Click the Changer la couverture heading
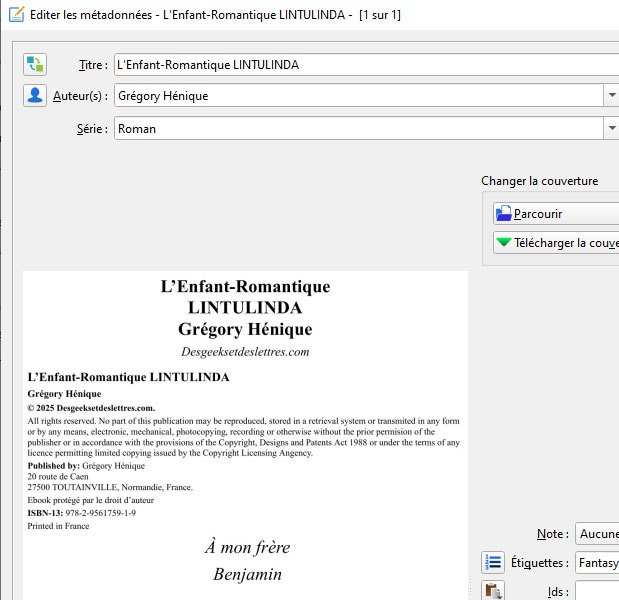Image resolution: width=619 pixels, height=600 pixels. pos(539,181)
